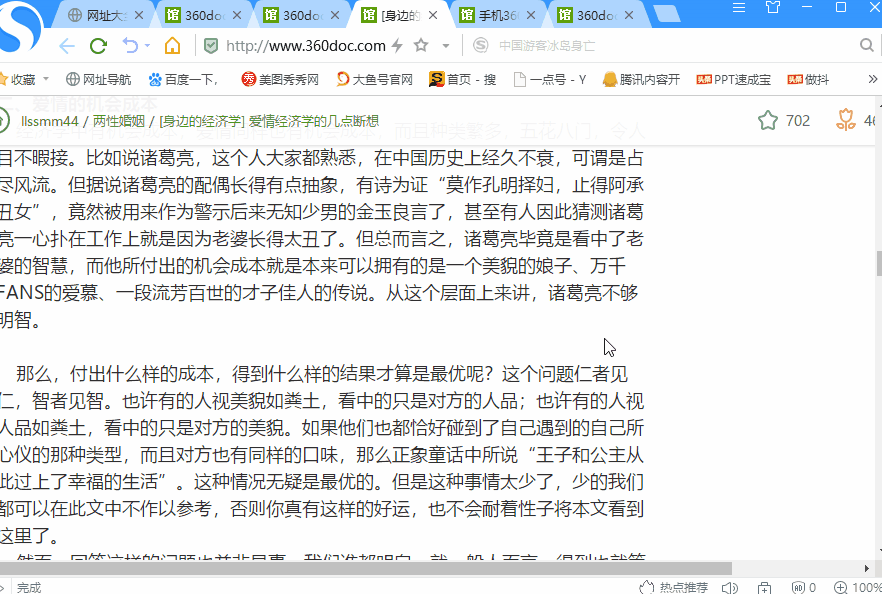Click the green security shield in address bar

click(x=211, y=46)
